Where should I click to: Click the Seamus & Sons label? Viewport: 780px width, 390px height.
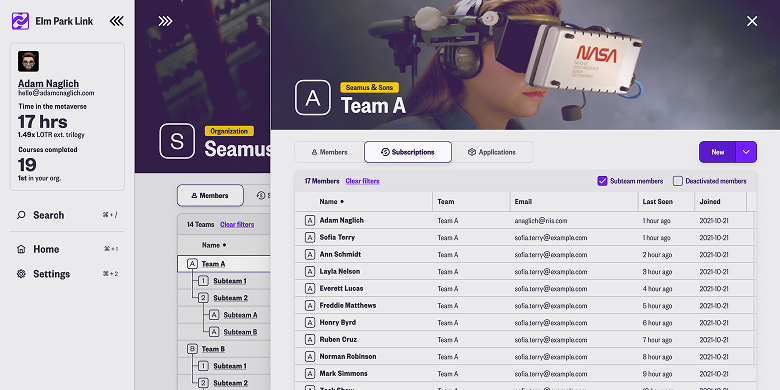coord(370,88)
